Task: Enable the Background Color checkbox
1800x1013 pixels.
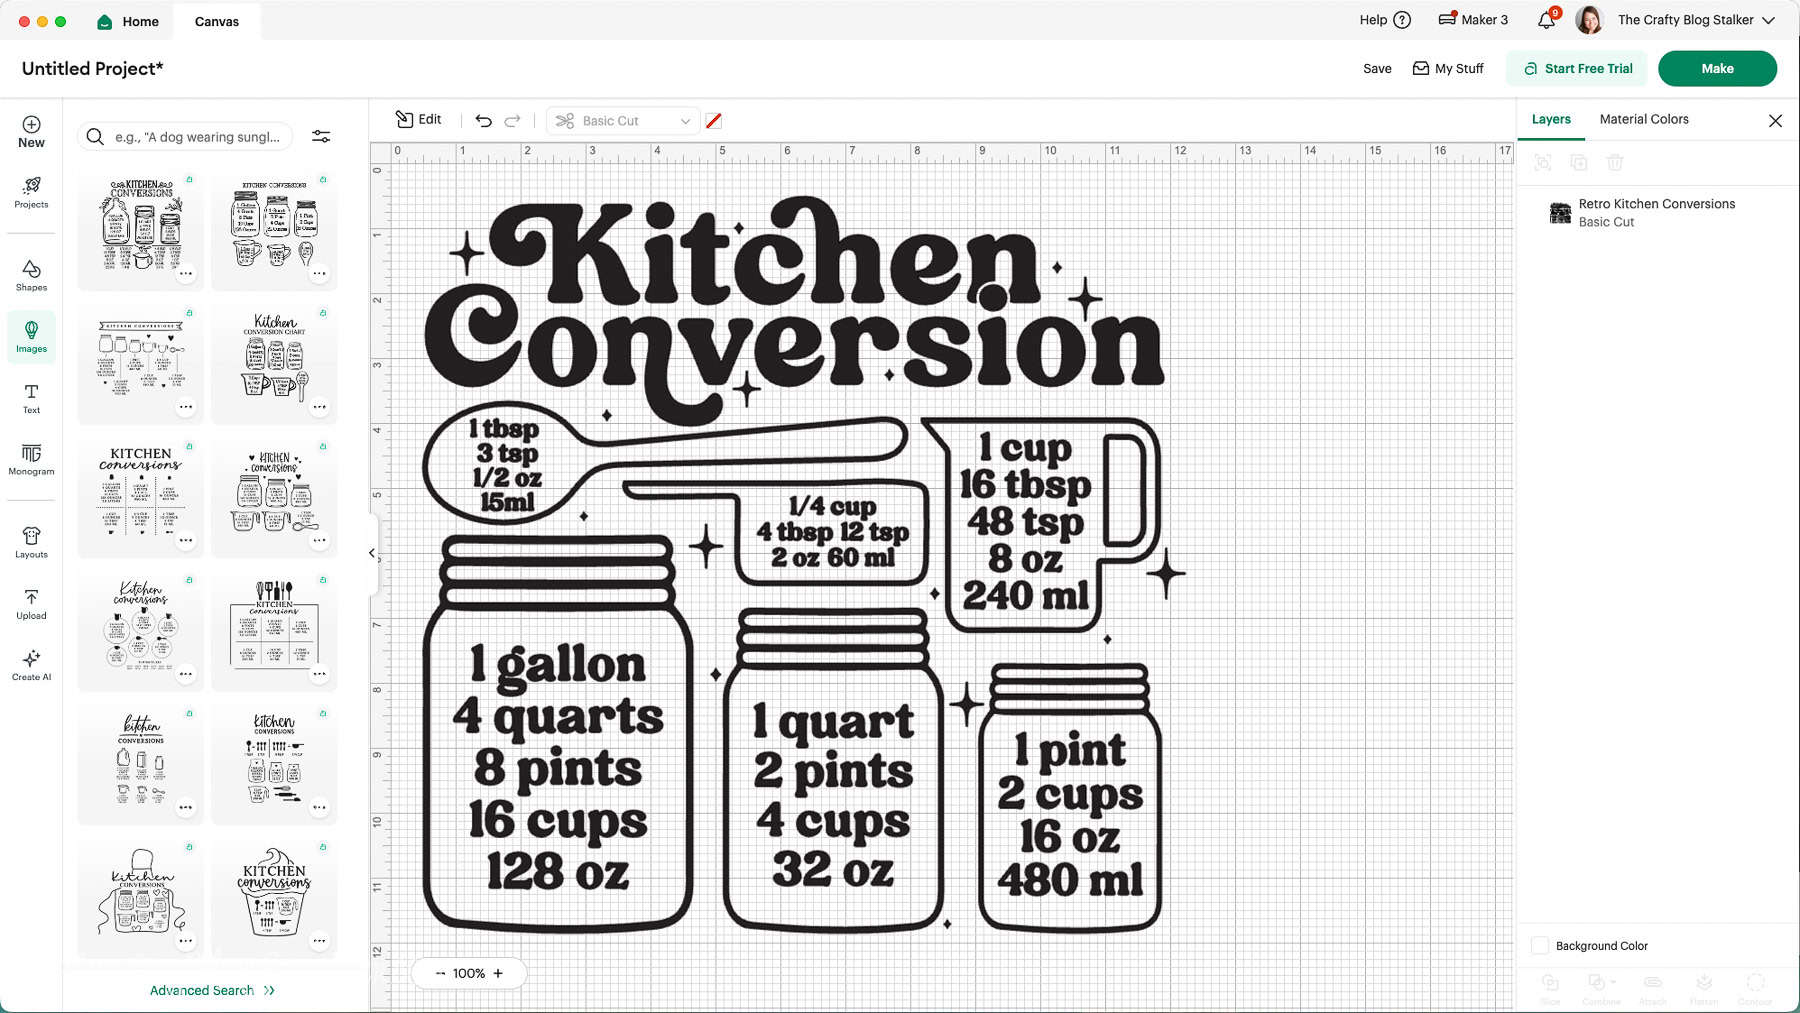Action: 1539,945
